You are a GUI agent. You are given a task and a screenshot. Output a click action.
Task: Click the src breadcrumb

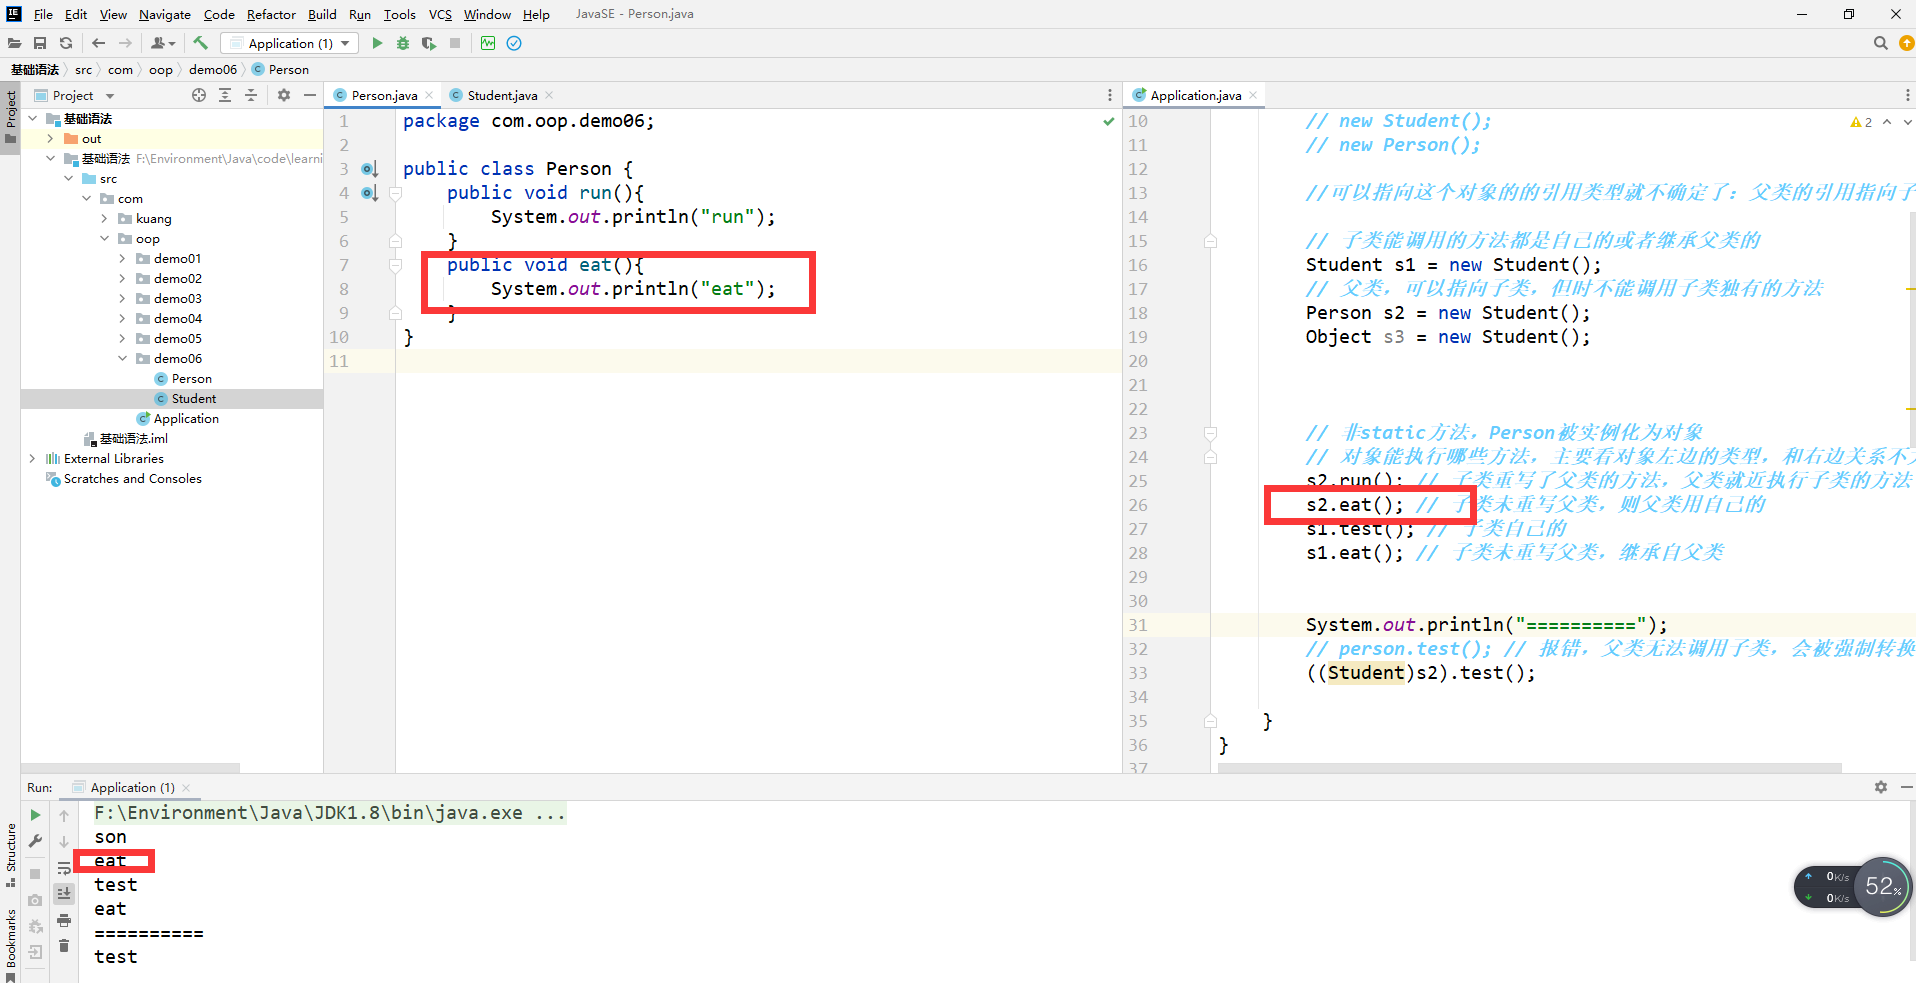(x=83, y=69)
